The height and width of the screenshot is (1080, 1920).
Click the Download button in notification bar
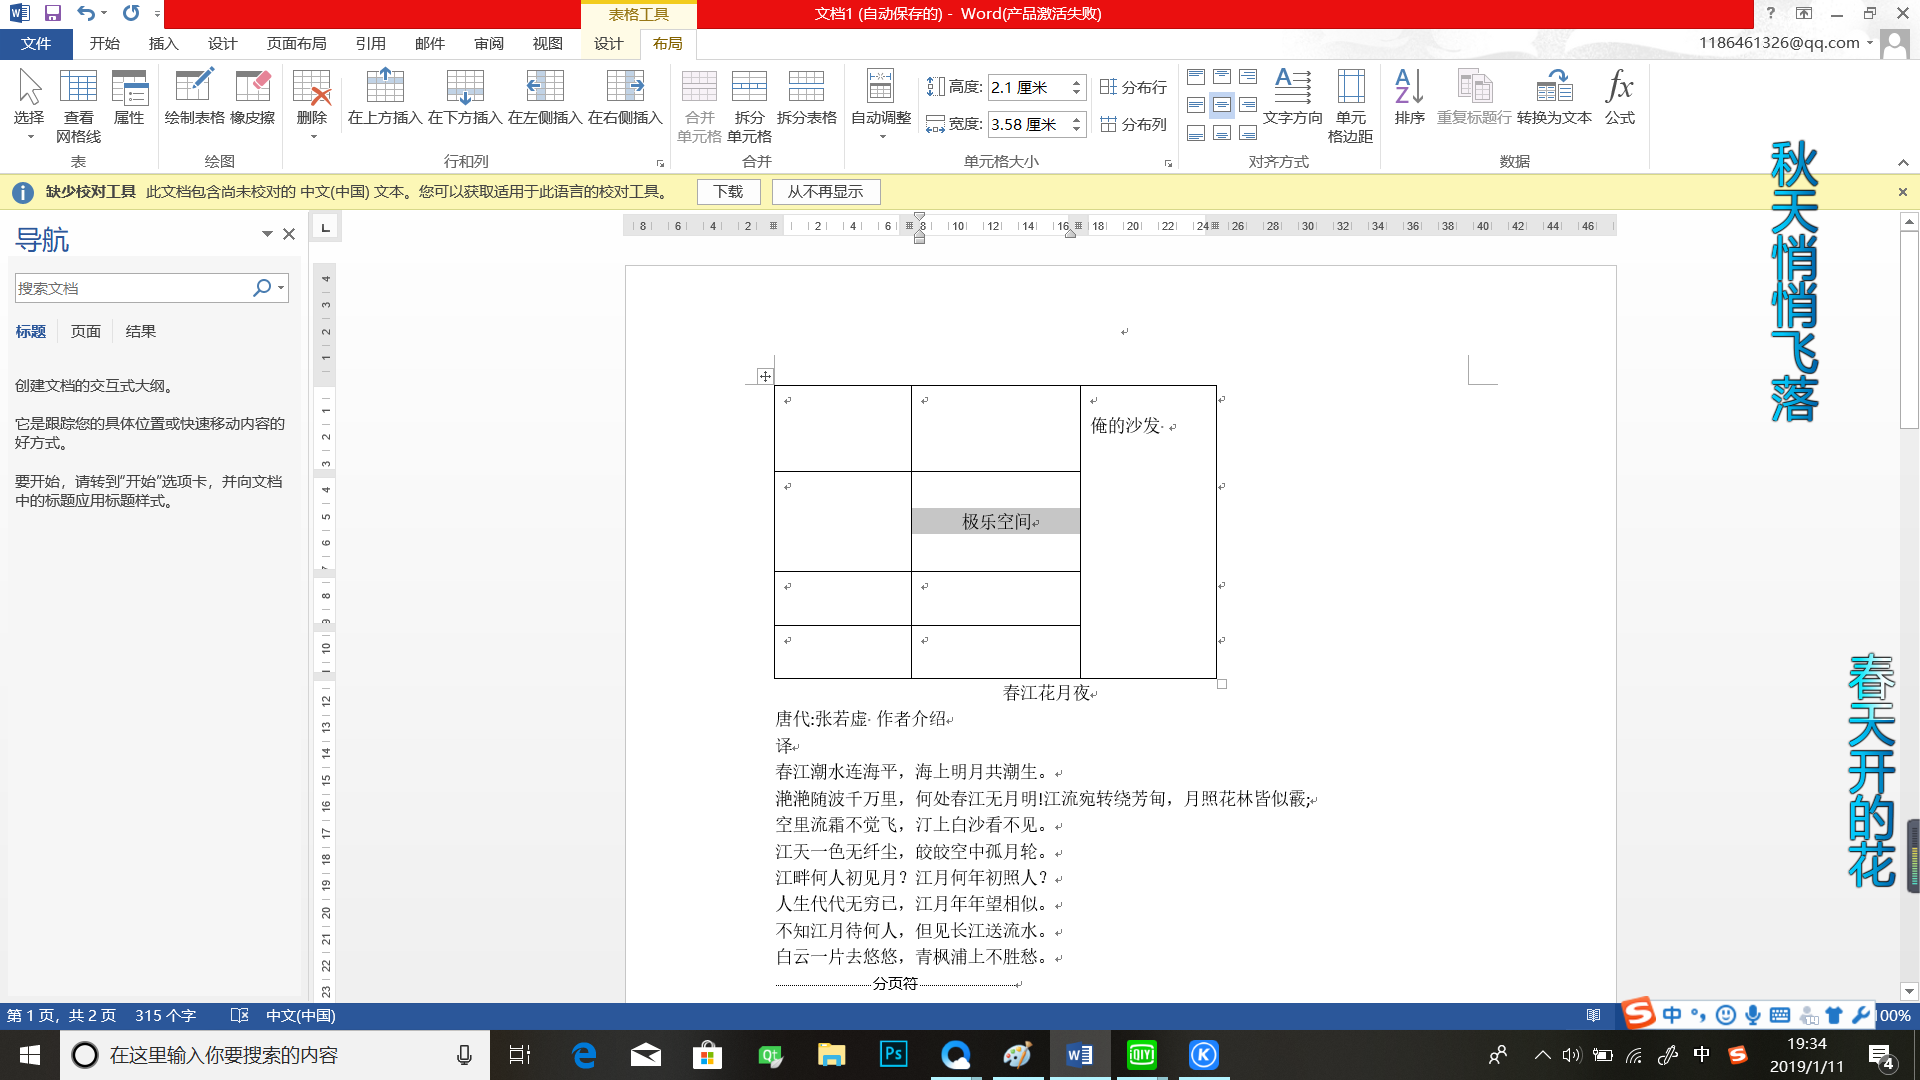[x=729, y=192]
